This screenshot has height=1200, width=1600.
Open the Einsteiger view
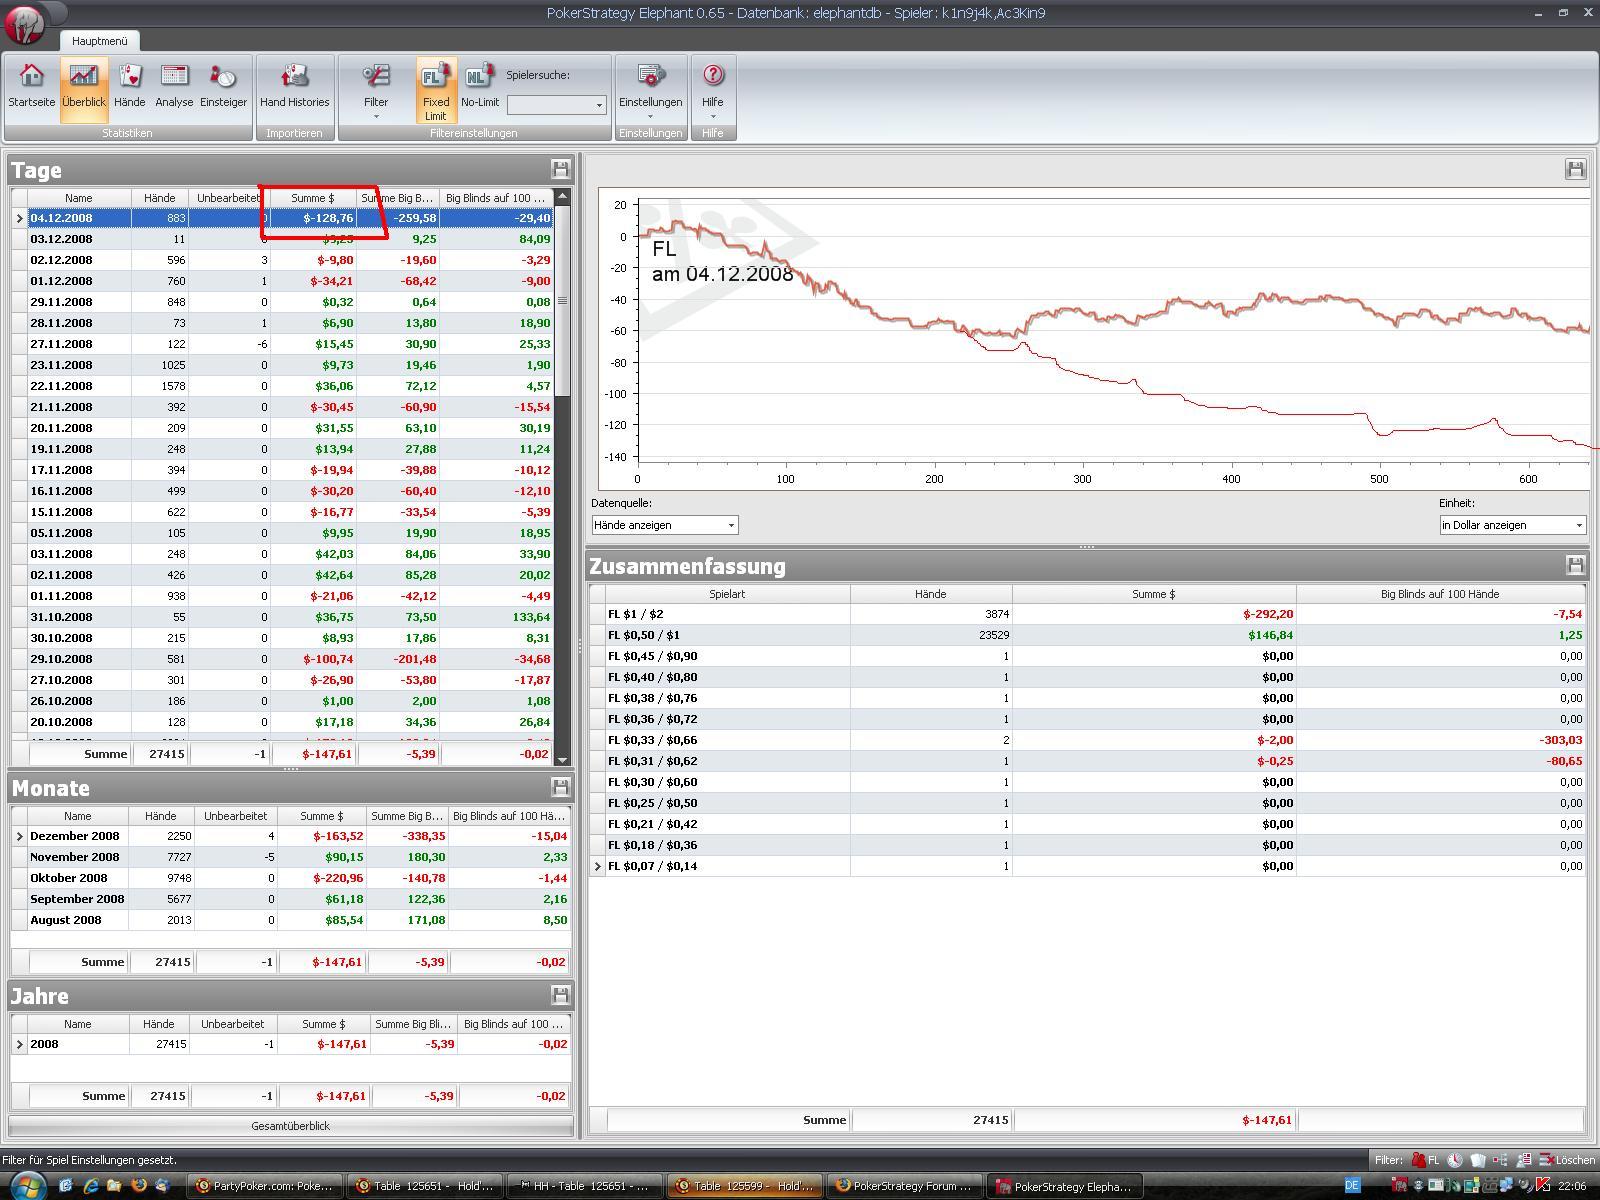click(223, 89)
